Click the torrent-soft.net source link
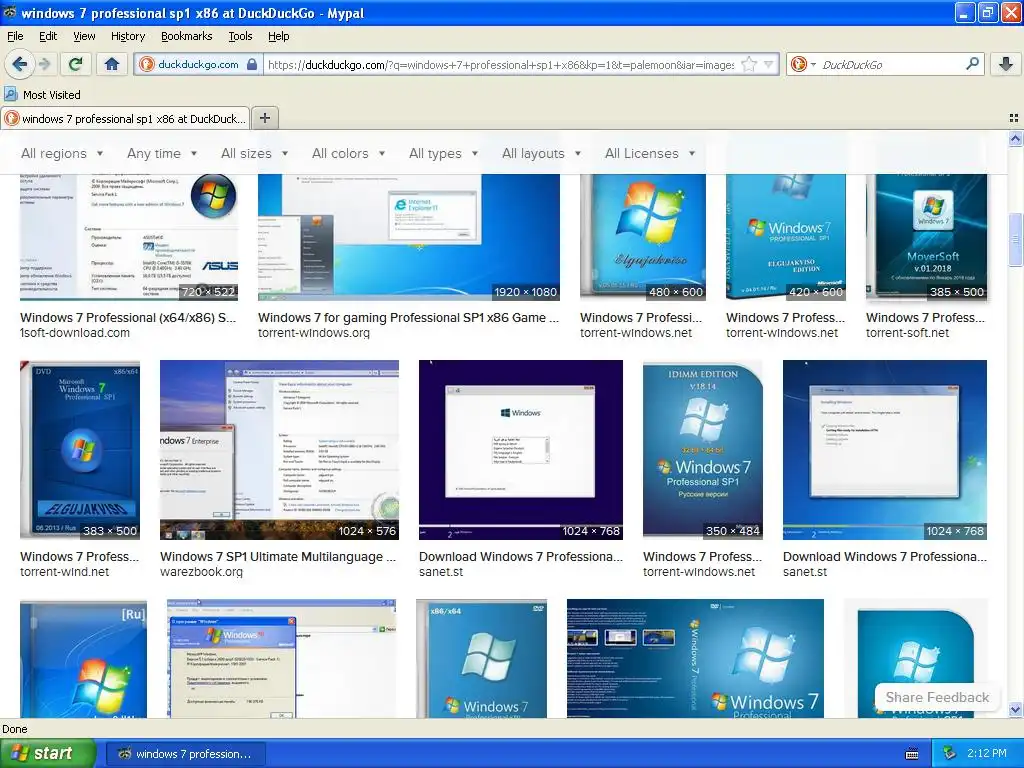Image resolution: width=1024 pixels, height=768 pixels. (x=907, y=333)
